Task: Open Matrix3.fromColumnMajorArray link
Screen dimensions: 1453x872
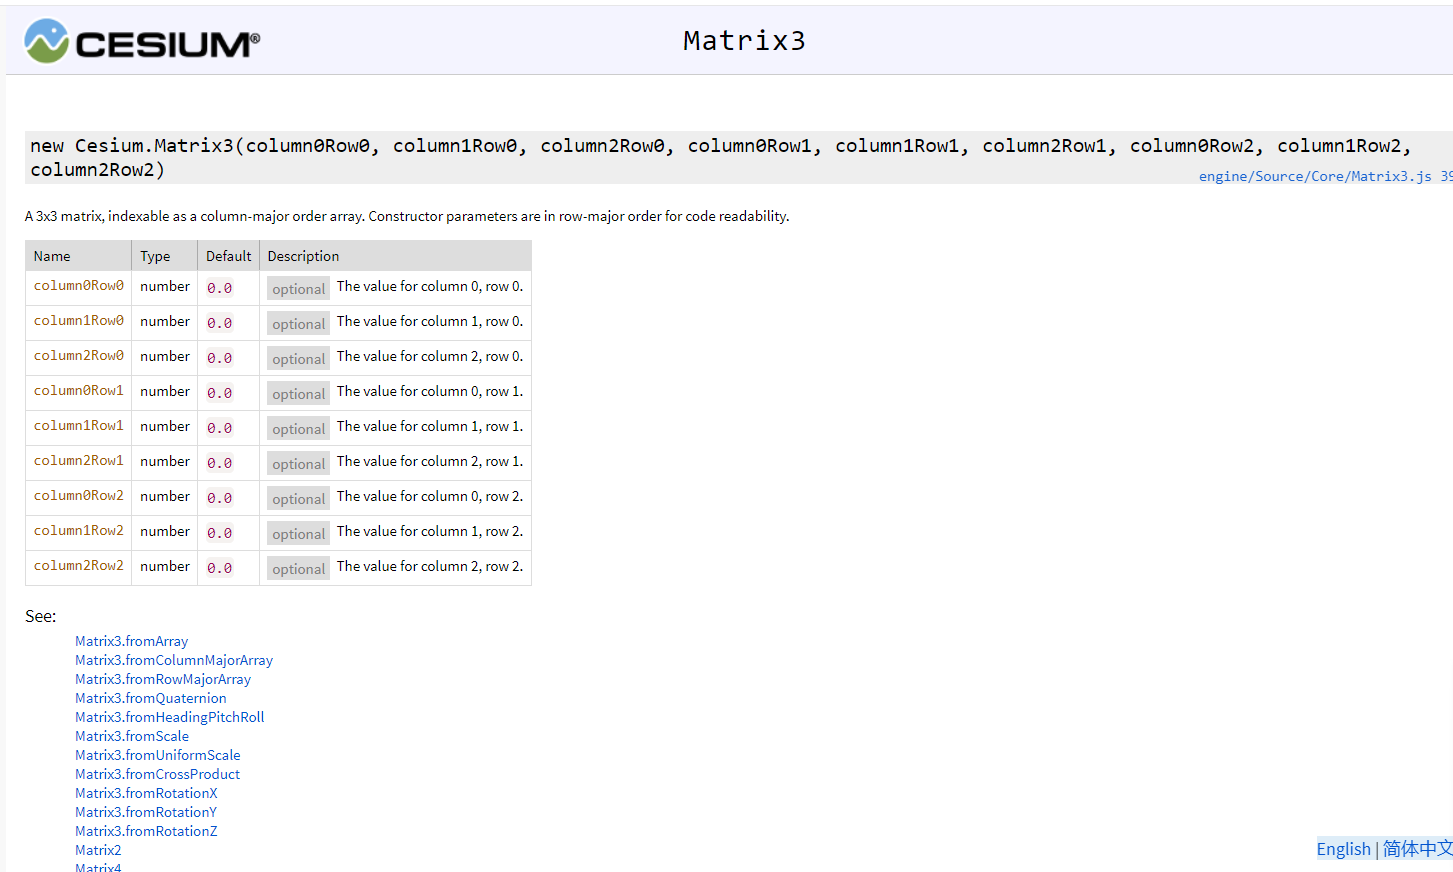Action: pos(174,660)
